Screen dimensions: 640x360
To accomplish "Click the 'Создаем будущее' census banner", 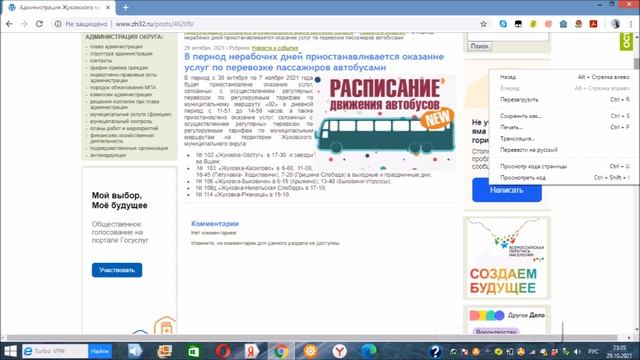I will pyautogui.click(x=507, y=258).
